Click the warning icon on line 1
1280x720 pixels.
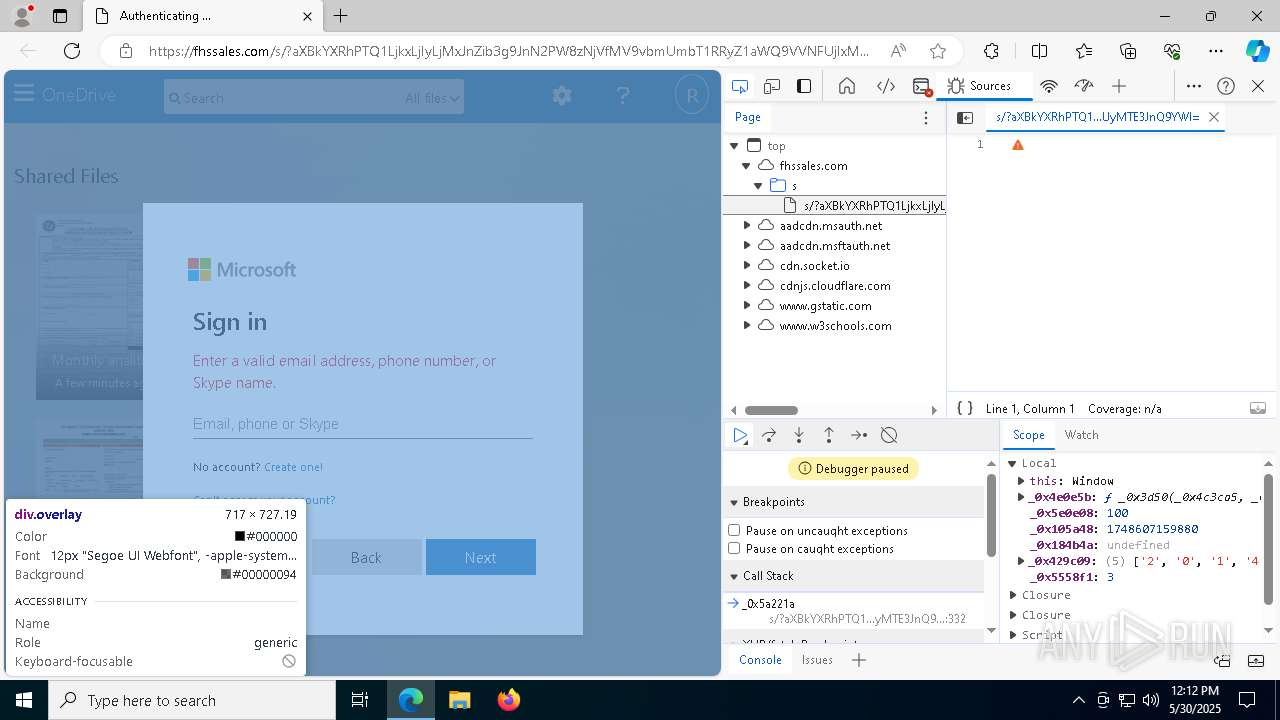pyautogui.click(x=1018, y=145)
